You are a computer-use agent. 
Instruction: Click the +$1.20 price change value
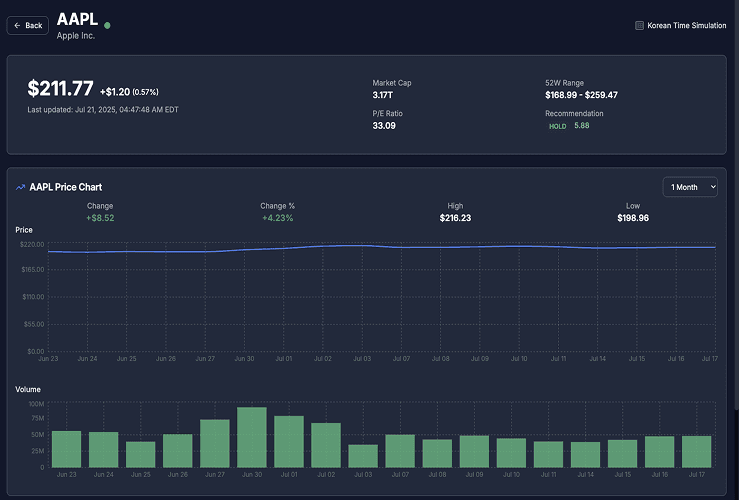click(115, 92)
